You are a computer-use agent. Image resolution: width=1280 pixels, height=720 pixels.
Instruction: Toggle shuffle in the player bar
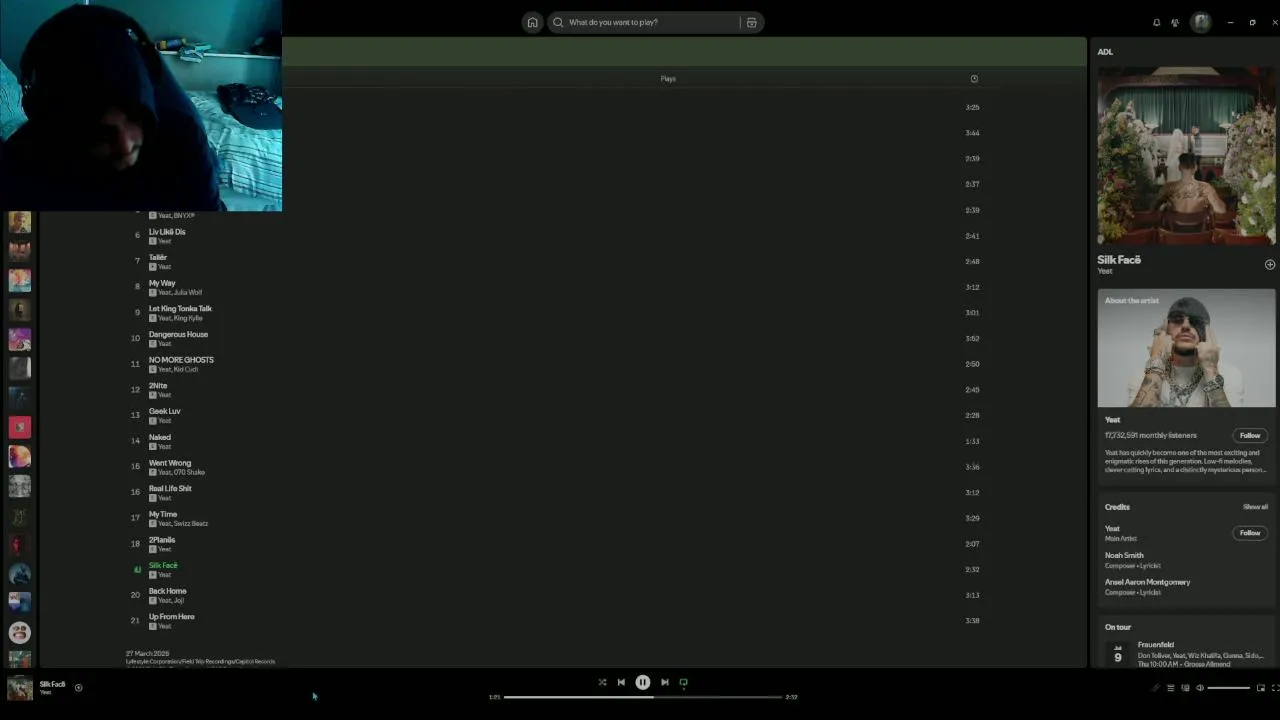[602, 682]
